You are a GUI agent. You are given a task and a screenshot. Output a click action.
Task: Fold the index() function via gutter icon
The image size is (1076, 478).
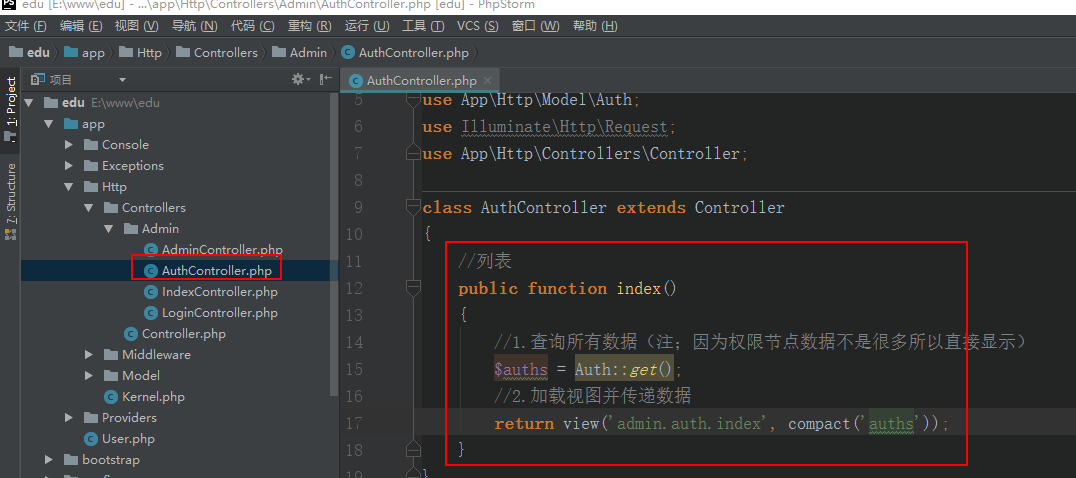pos(412,288)
